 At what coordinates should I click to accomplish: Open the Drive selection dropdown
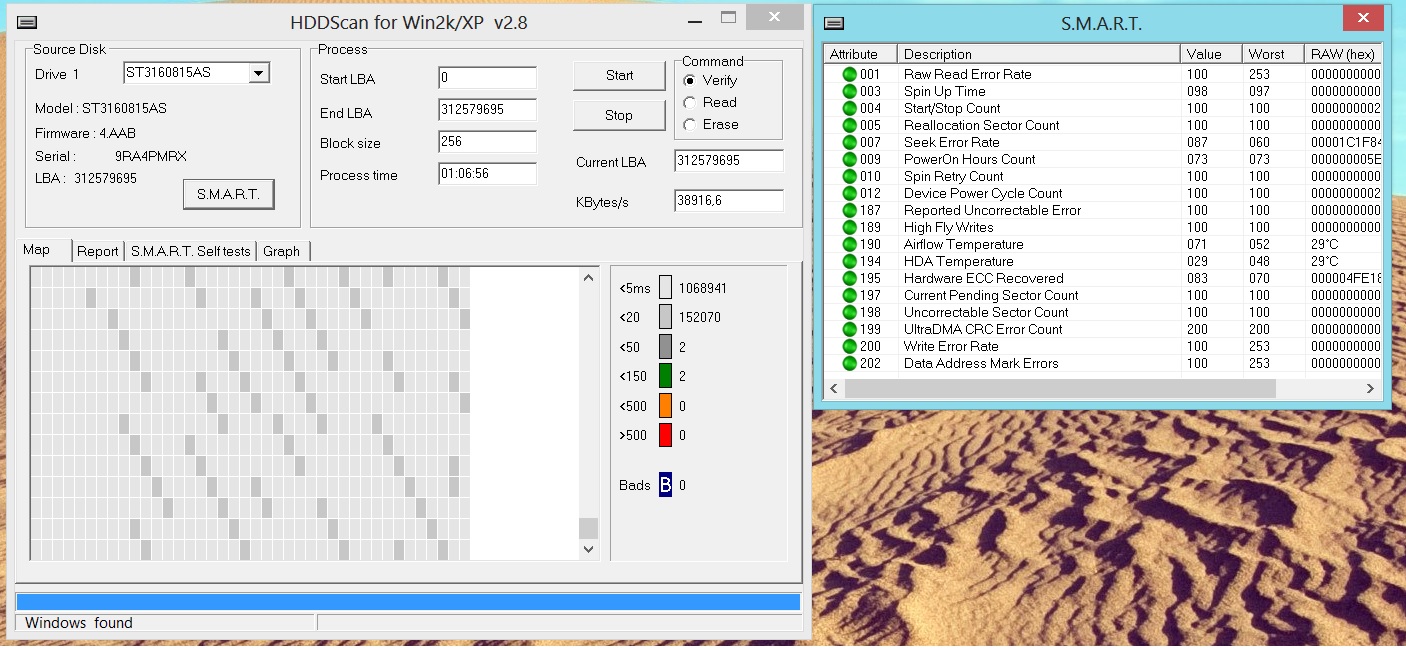(258, 73)
